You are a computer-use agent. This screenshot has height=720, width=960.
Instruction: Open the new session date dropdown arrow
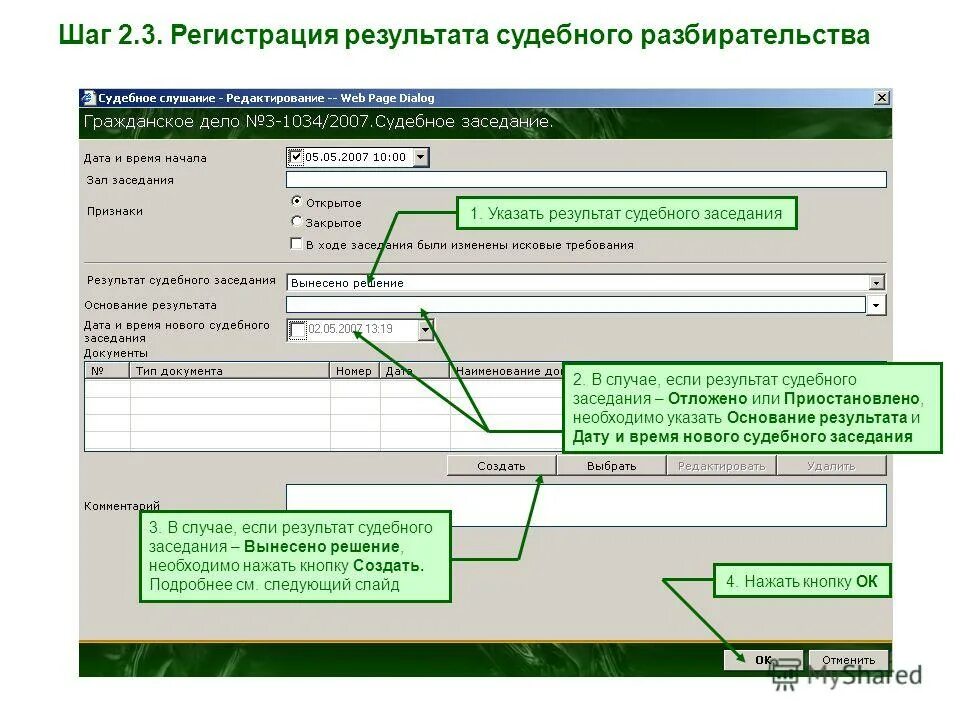click(x=424, y=329)
